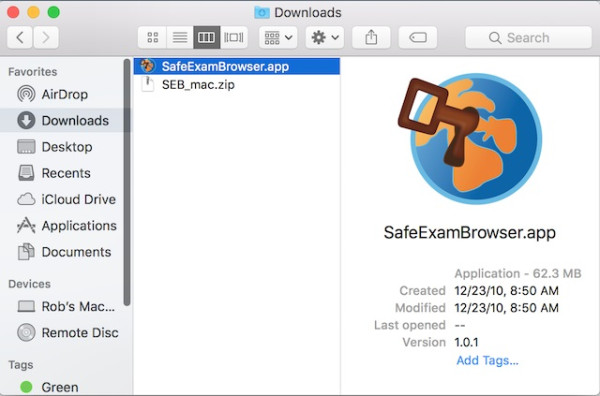Click inside the Search field
Viewport: 600px width, 396px height.
[528, 37]
